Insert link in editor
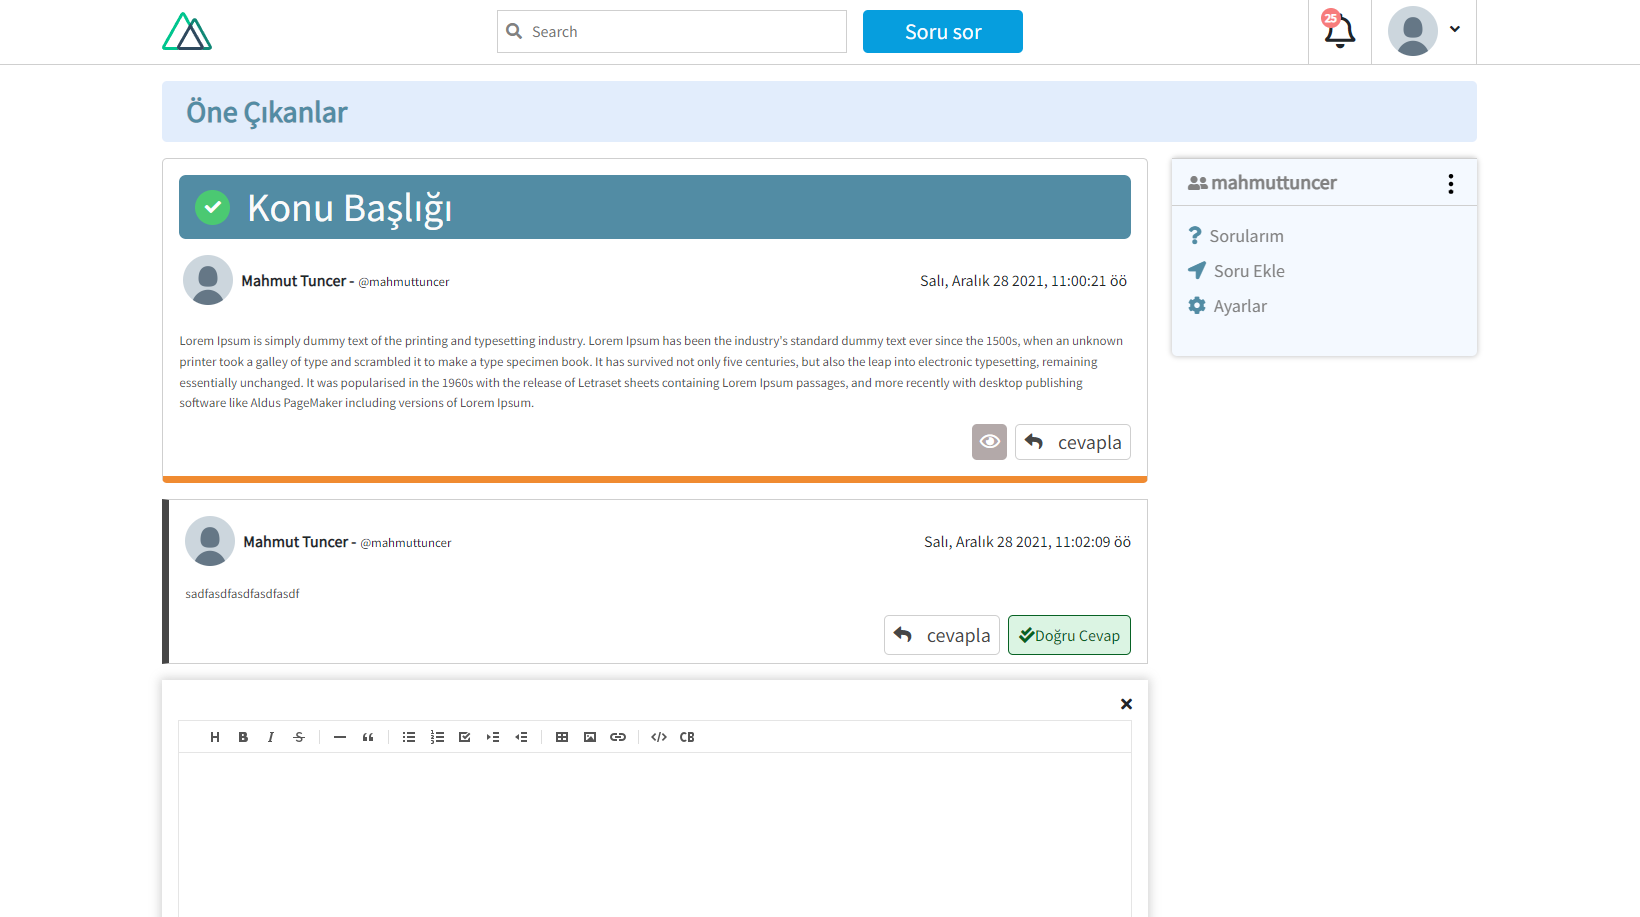 point(618,737)
